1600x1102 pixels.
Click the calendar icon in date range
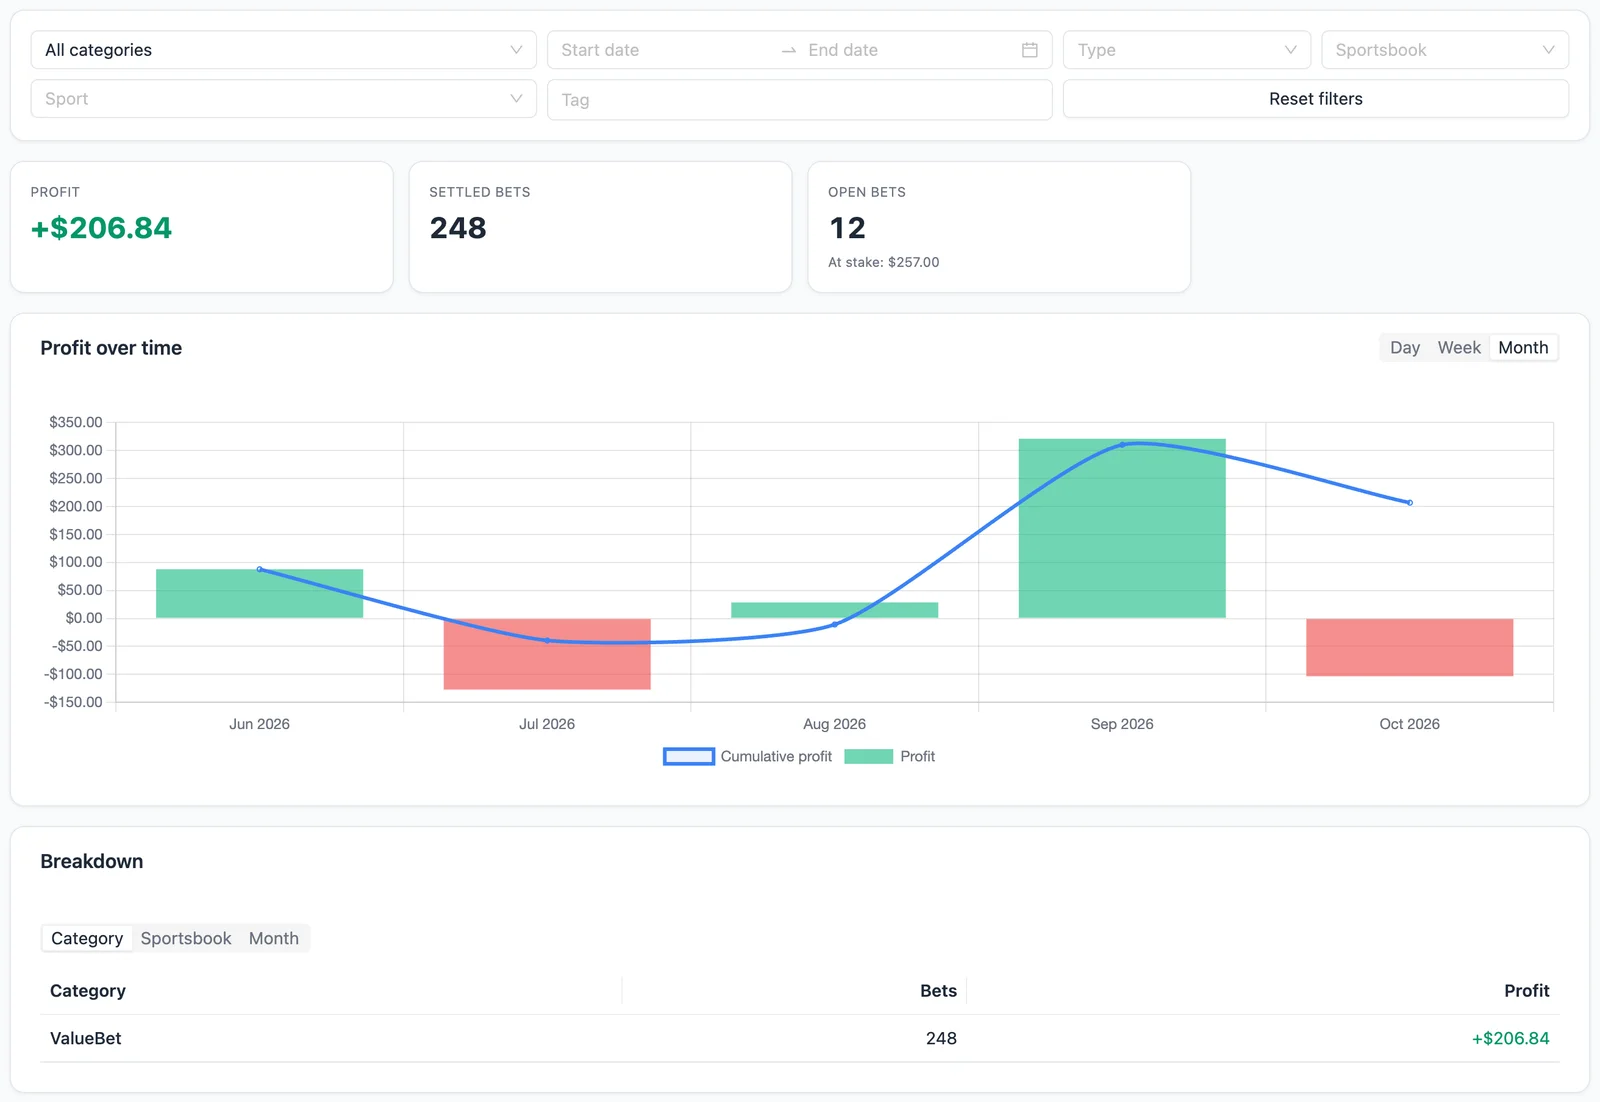[1029, 50]
